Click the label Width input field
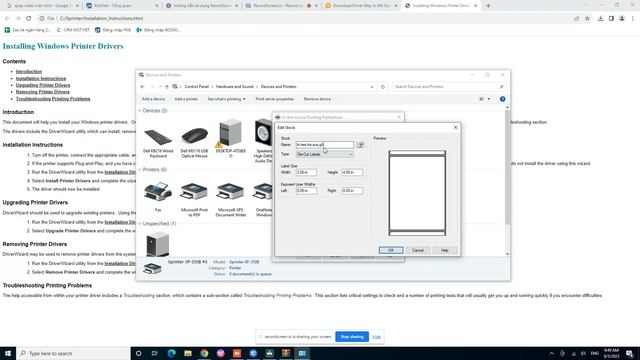Screen dimensions: 640x360 point(306,172)
